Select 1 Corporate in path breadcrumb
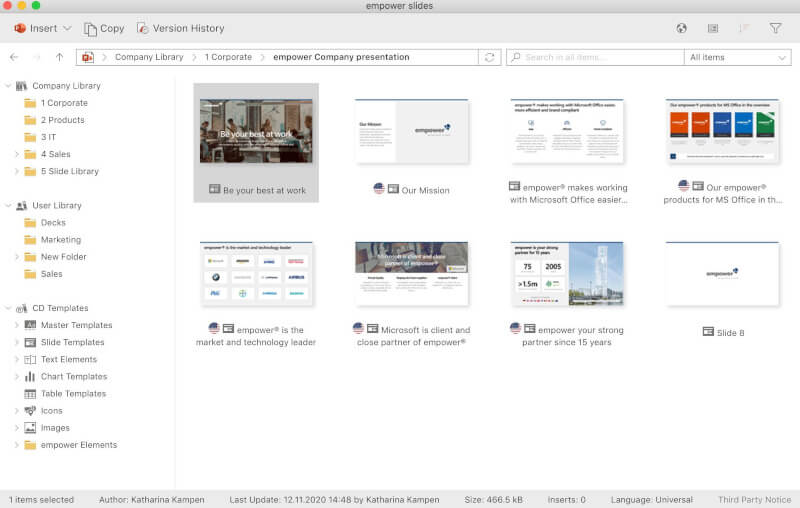The image size is (800, 508). [229, 58]
